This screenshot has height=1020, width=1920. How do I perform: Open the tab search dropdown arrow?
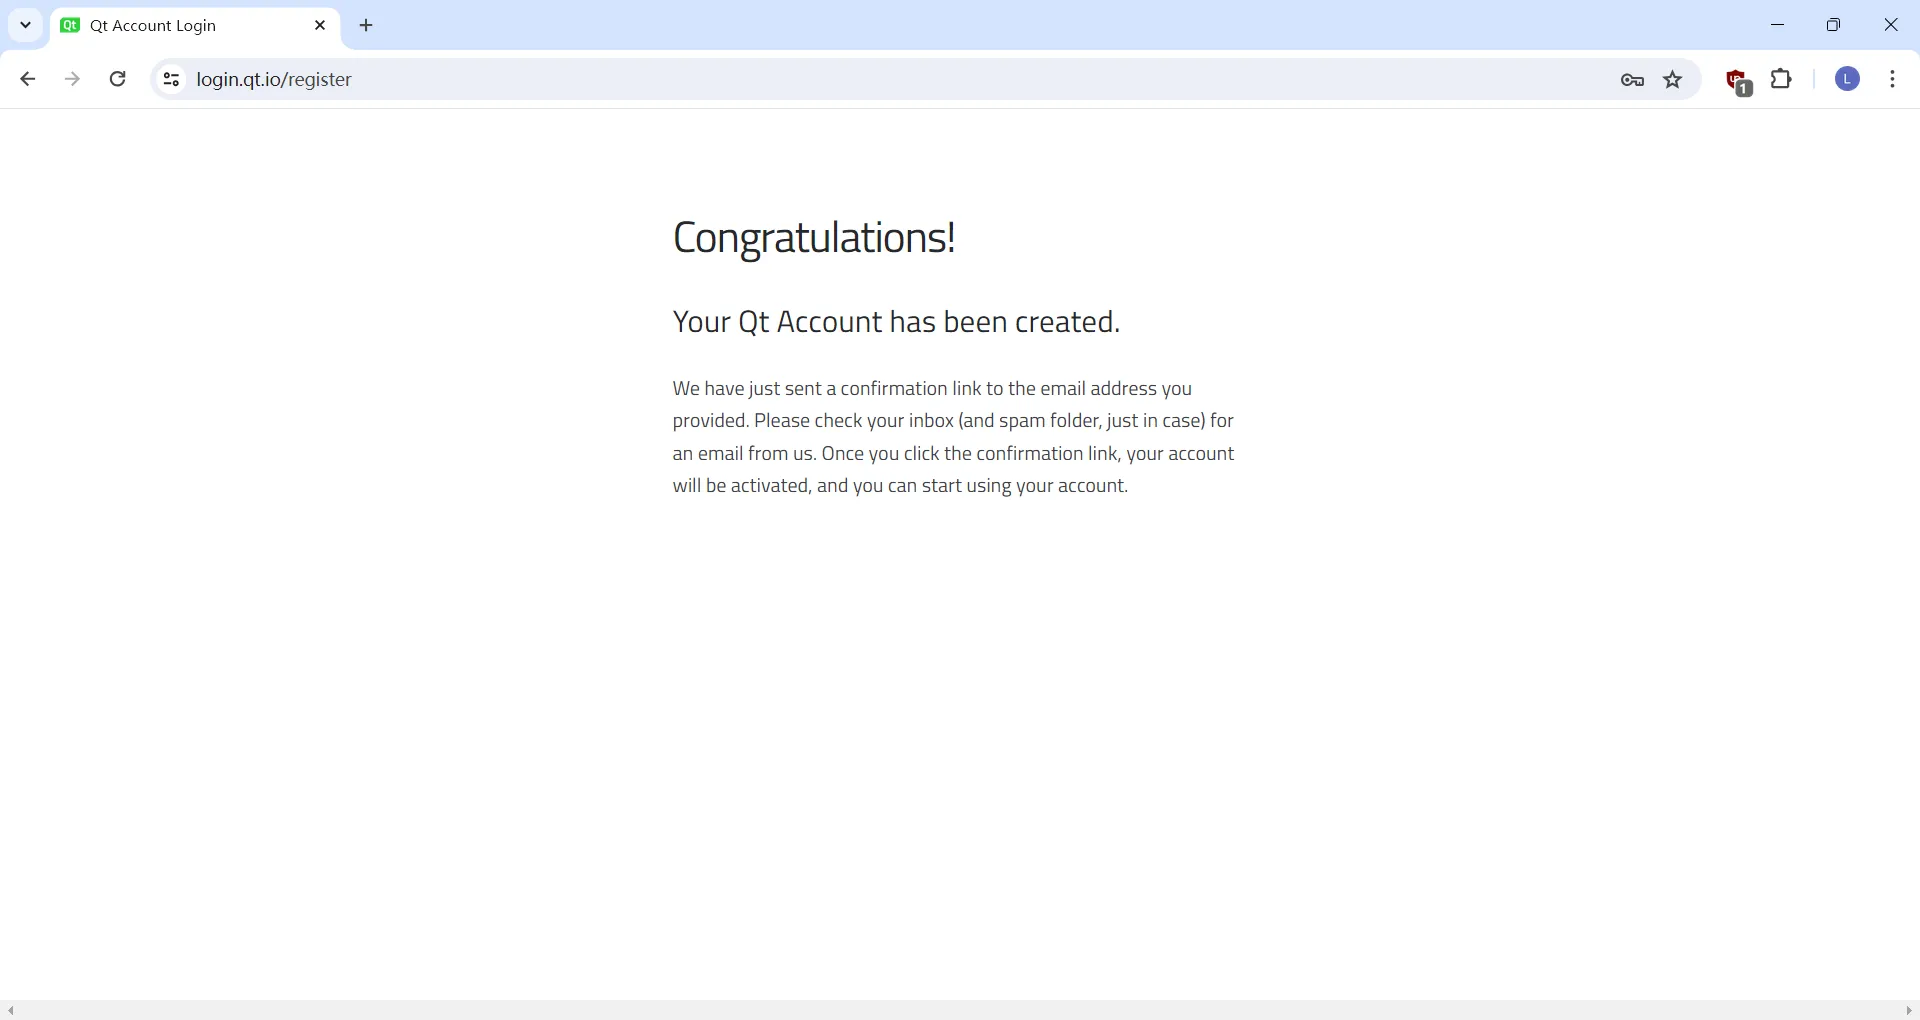[26, 25]
